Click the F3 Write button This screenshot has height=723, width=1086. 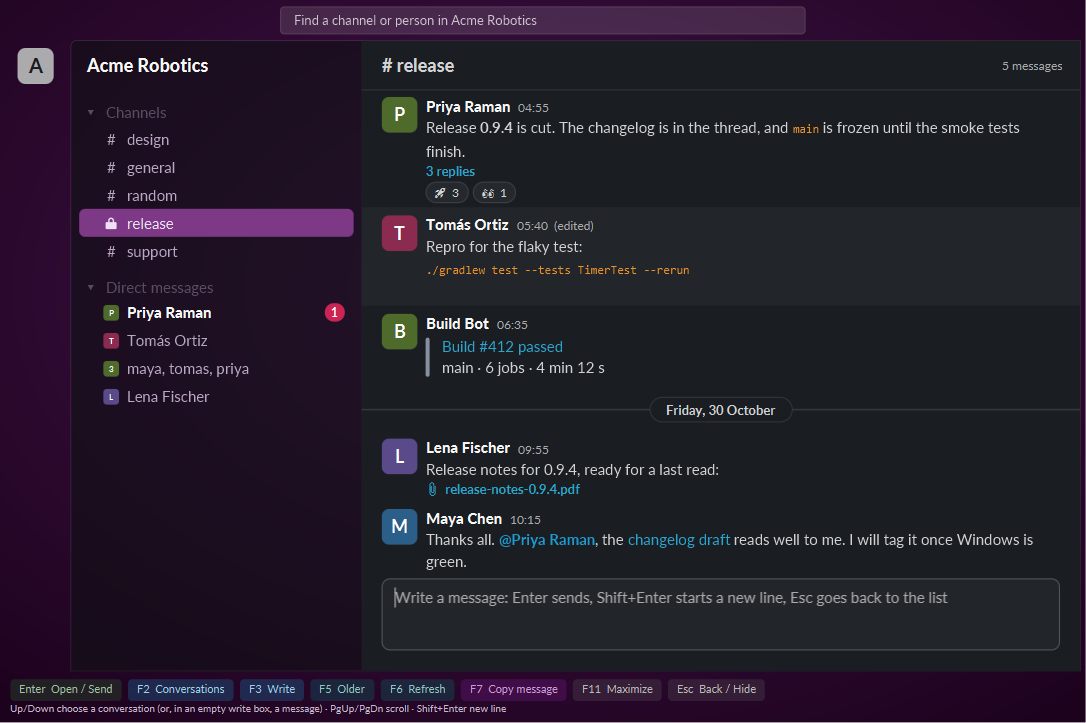pos(272,690)
